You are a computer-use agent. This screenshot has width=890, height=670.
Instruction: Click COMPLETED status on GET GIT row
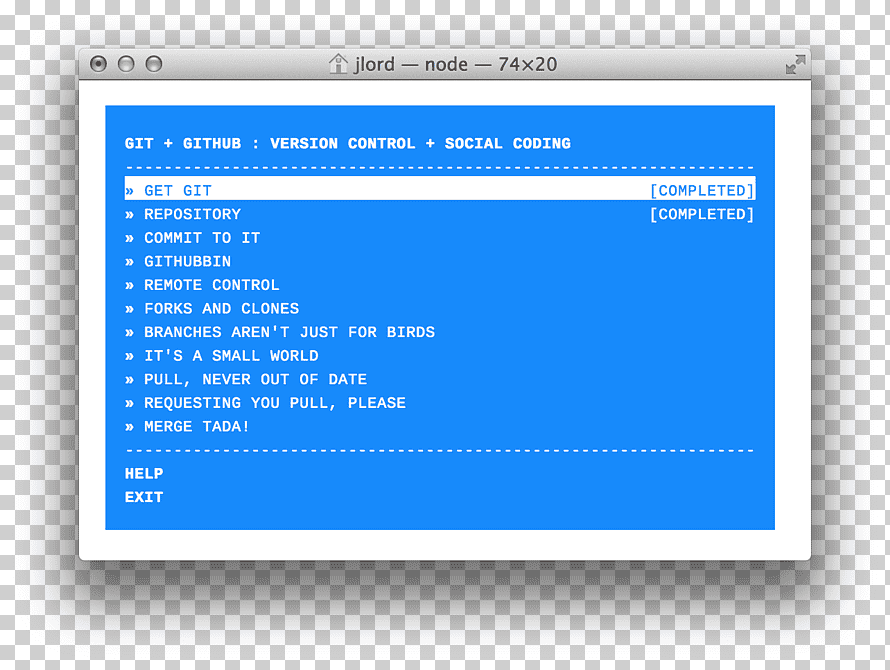[x=702, y=191]
